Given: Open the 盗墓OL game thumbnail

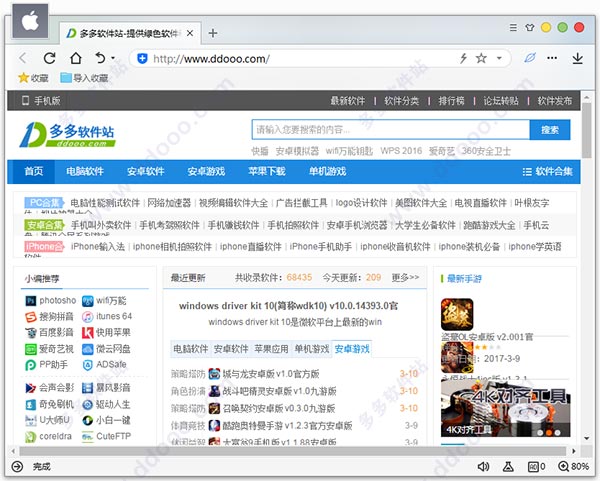Looking at the screenshot, I should click(457, 315).
